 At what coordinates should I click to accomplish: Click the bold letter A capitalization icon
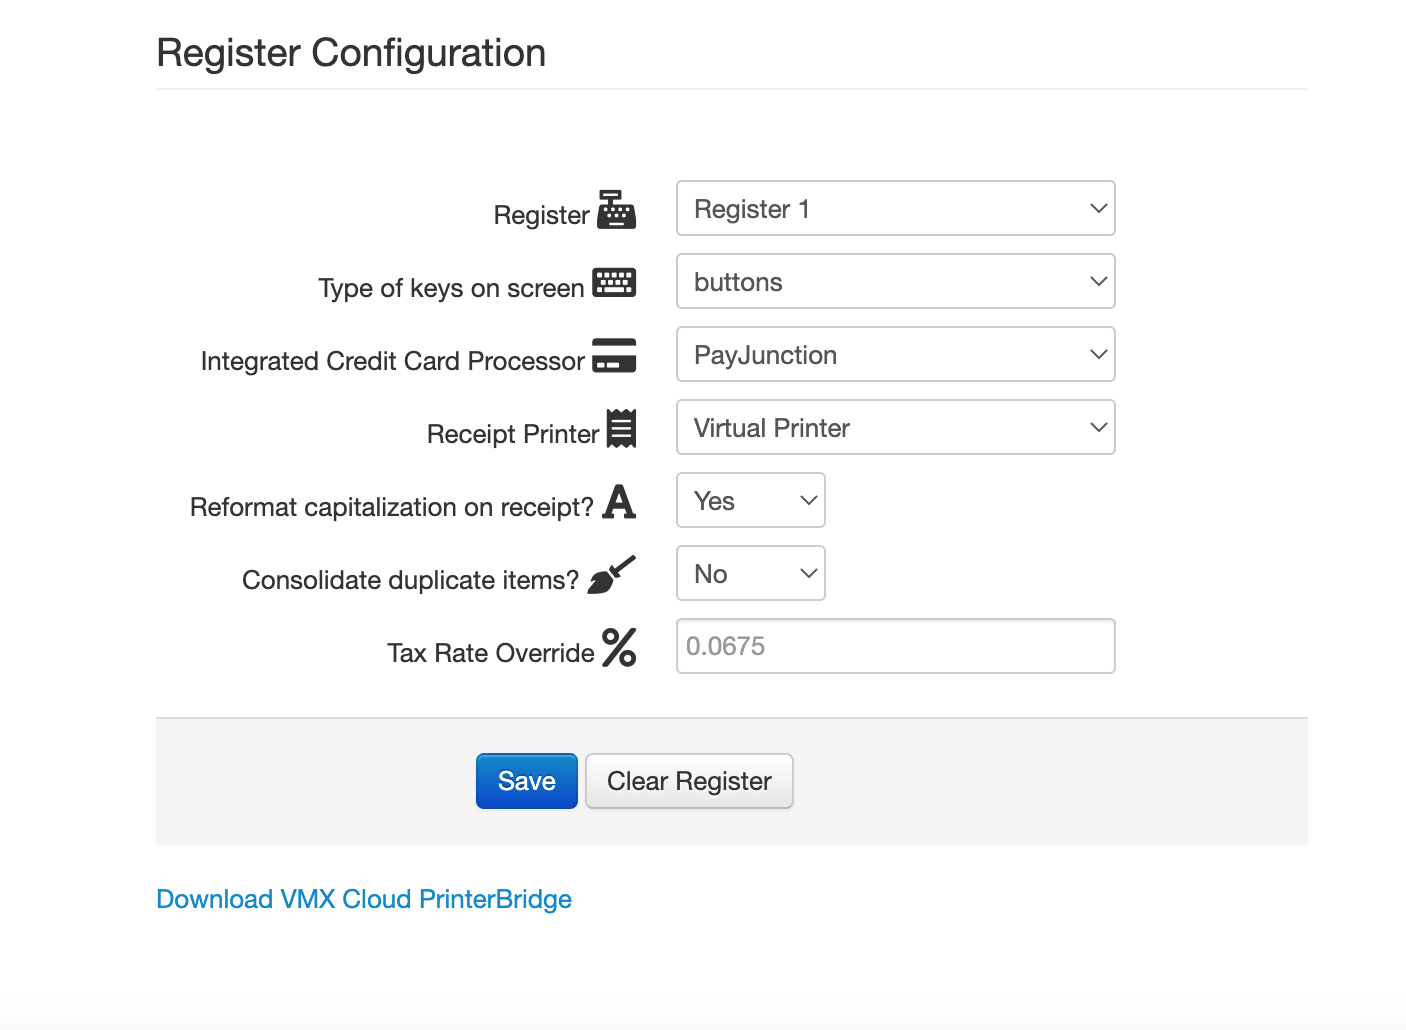(619, 502)
